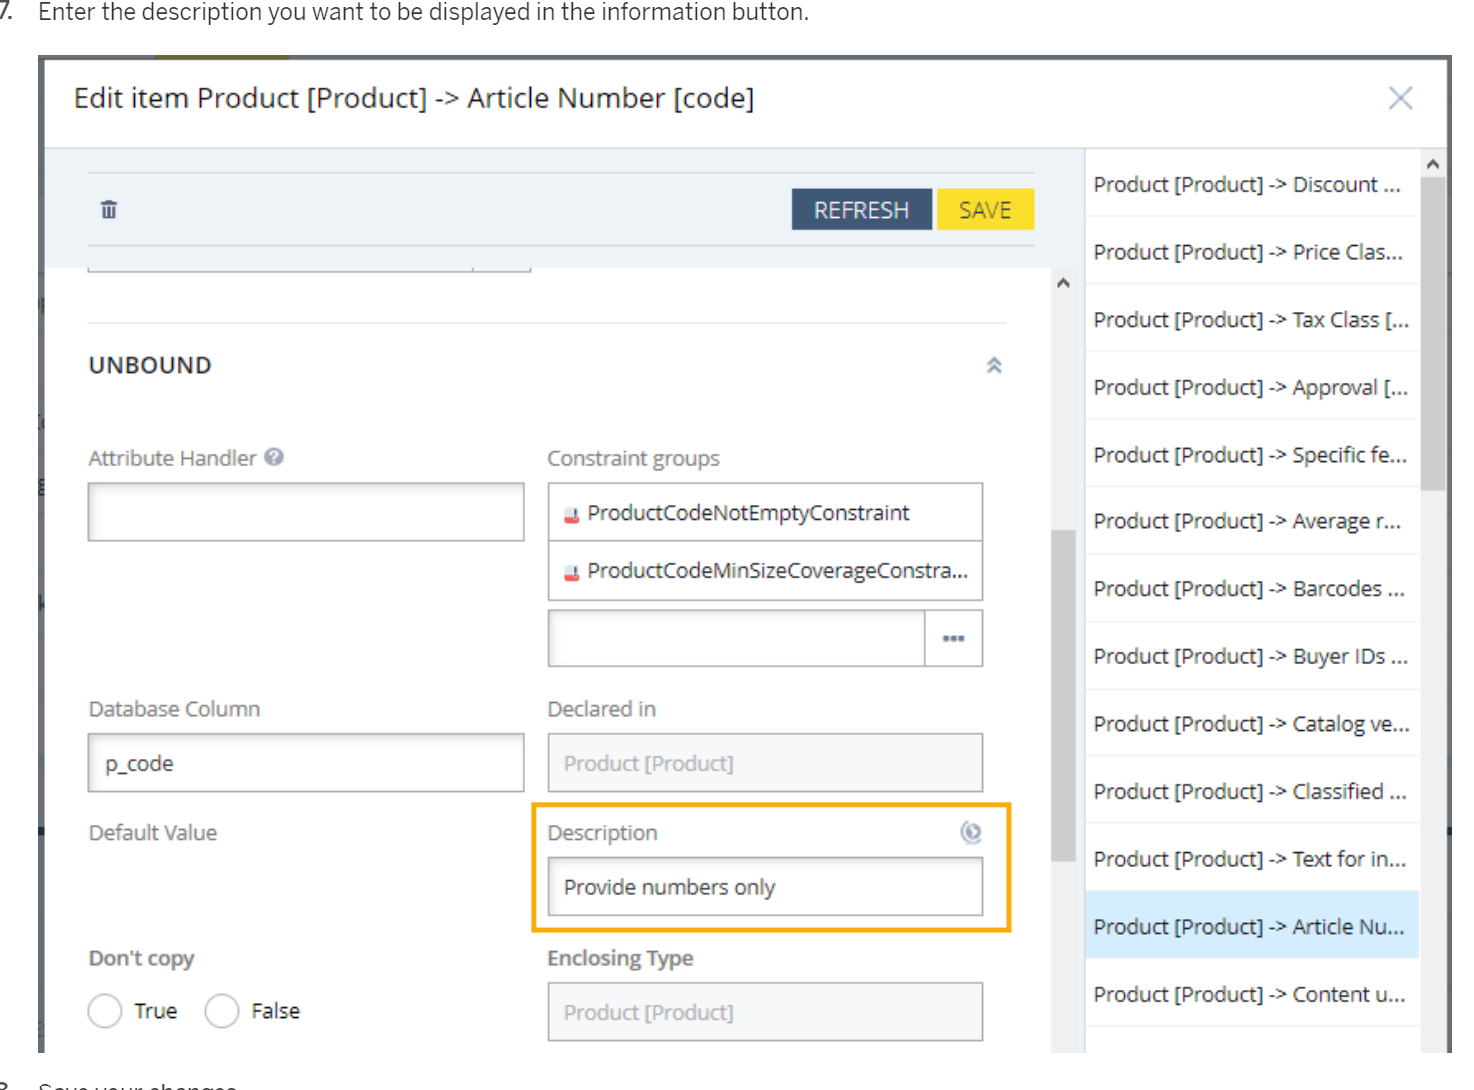
Task: Select Product -> Article Nu... list row
Action: (x=1252, y=926)
